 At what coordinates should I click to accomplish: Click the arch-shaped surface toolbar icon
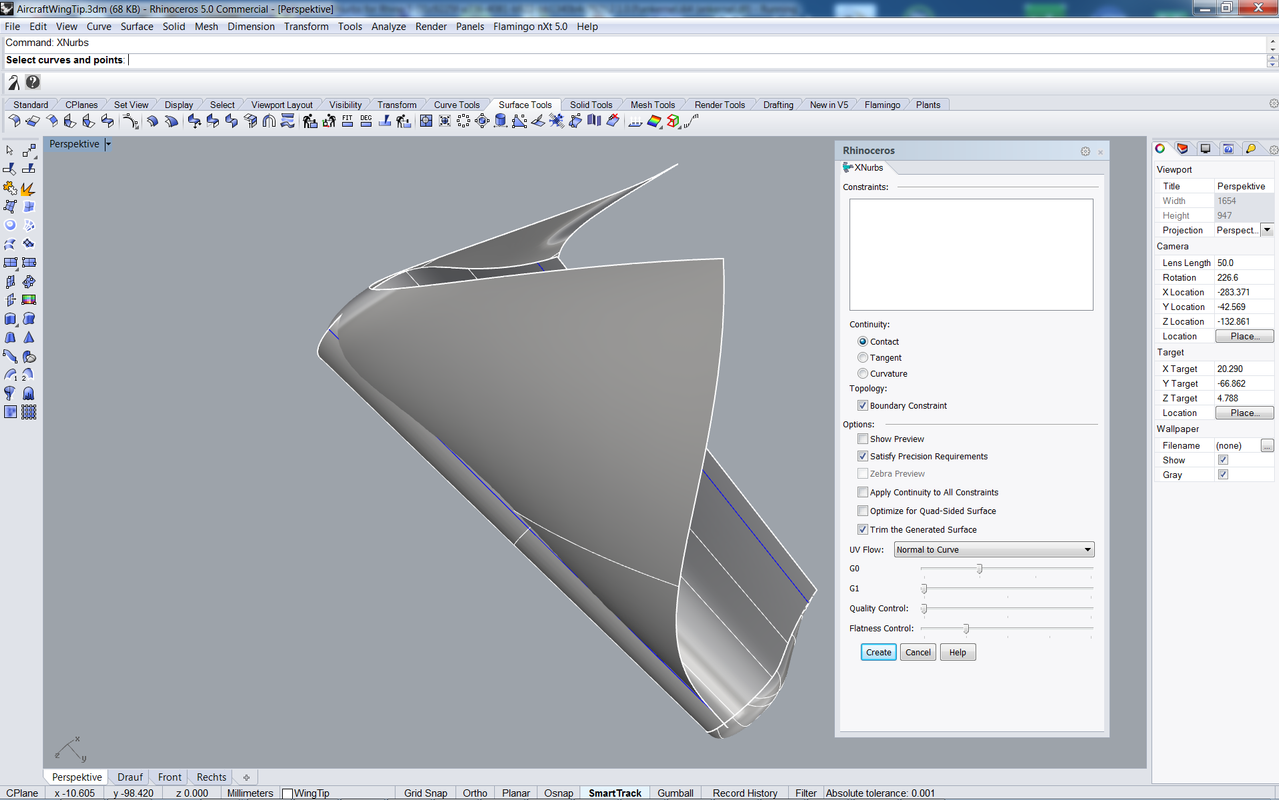tap(269, 120)
